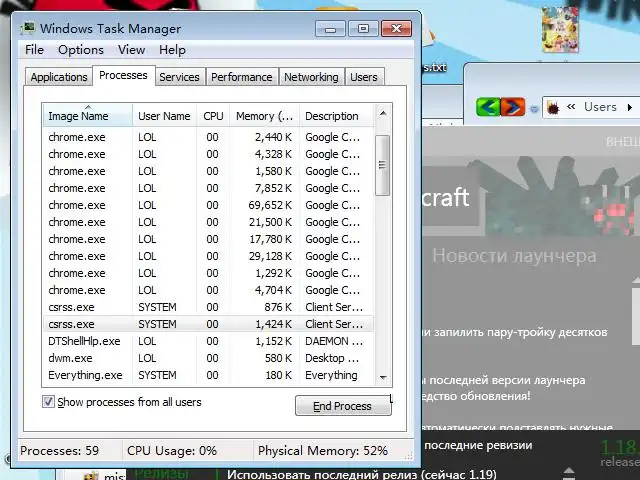
Task: Click the End Process button
Action: tap(342, 406)
